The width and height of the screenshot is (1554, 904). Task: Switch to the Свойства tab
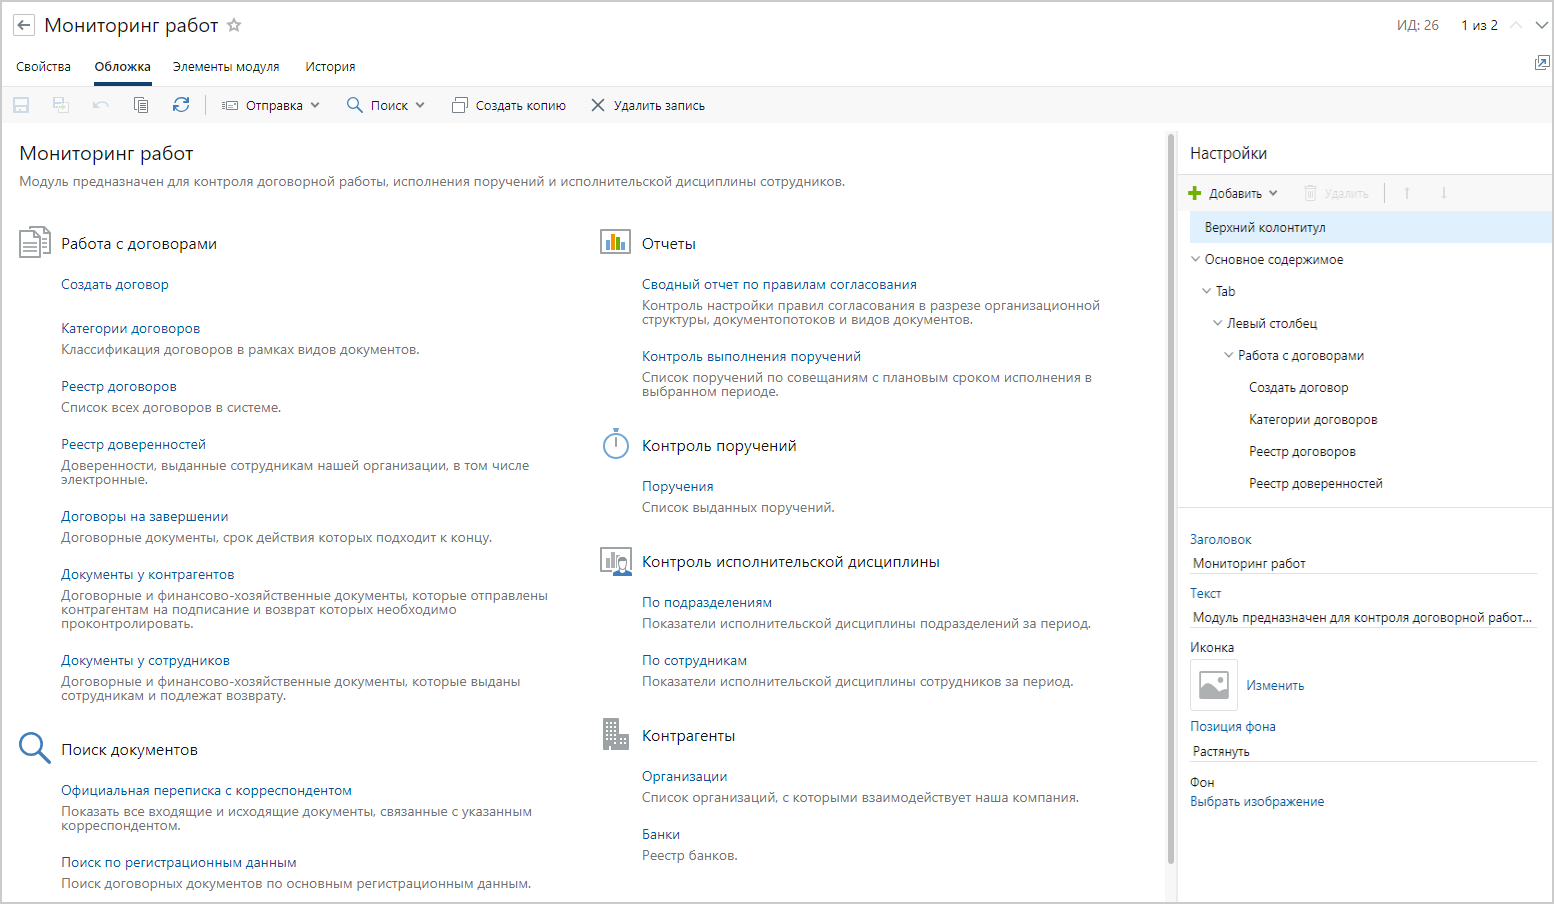coord(43,67)
